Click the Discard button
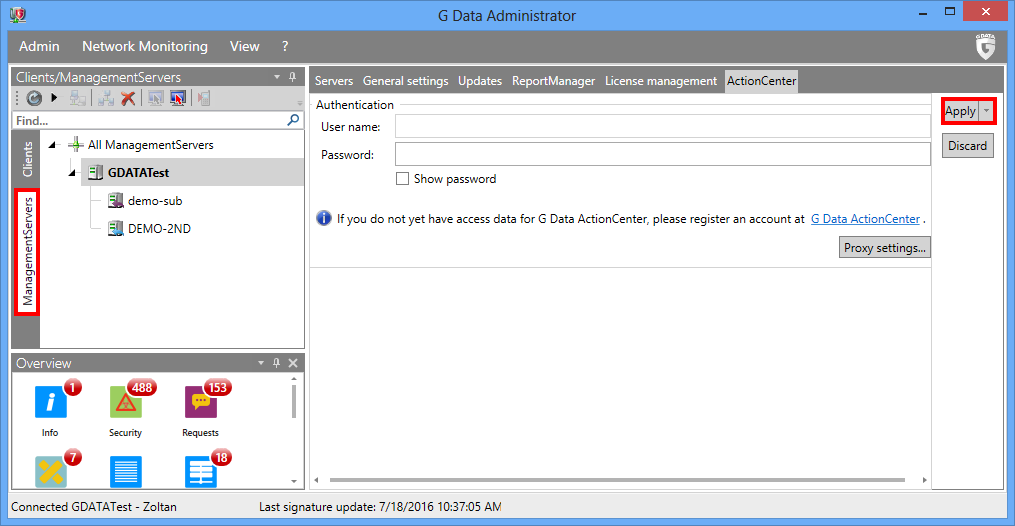1015x526 pixels. click(968, 146)
